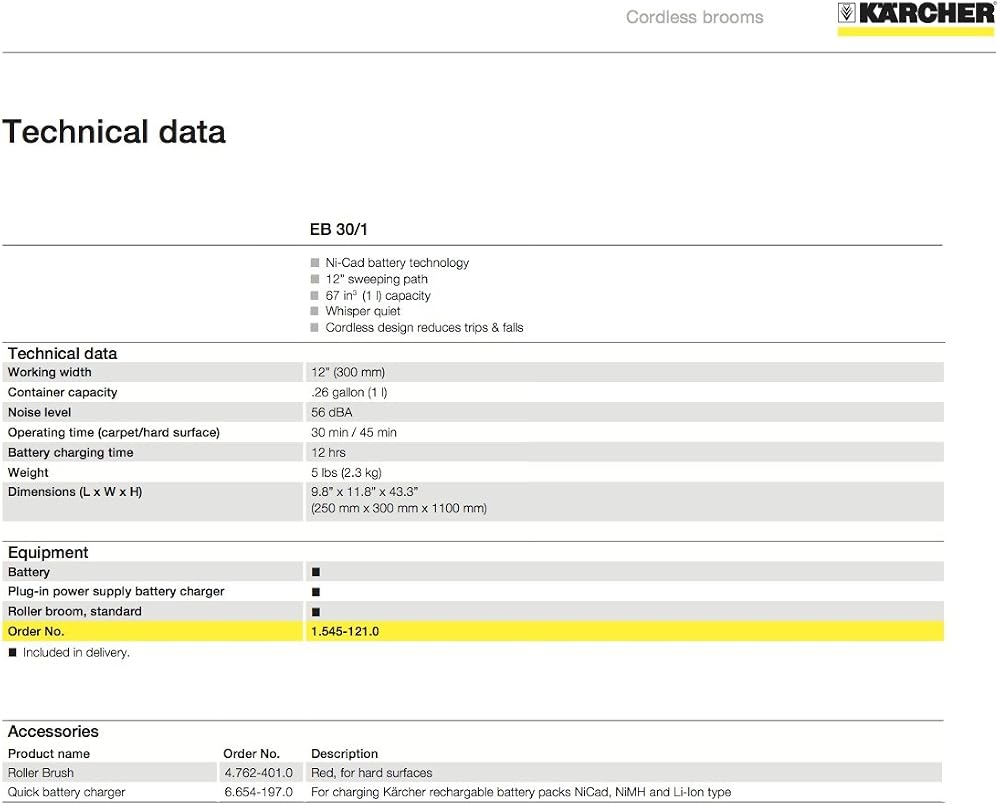Click order number '1.545-121.0'
Image resolution: width=1000 pixels, height=805 pixels.
pos(345,631)
